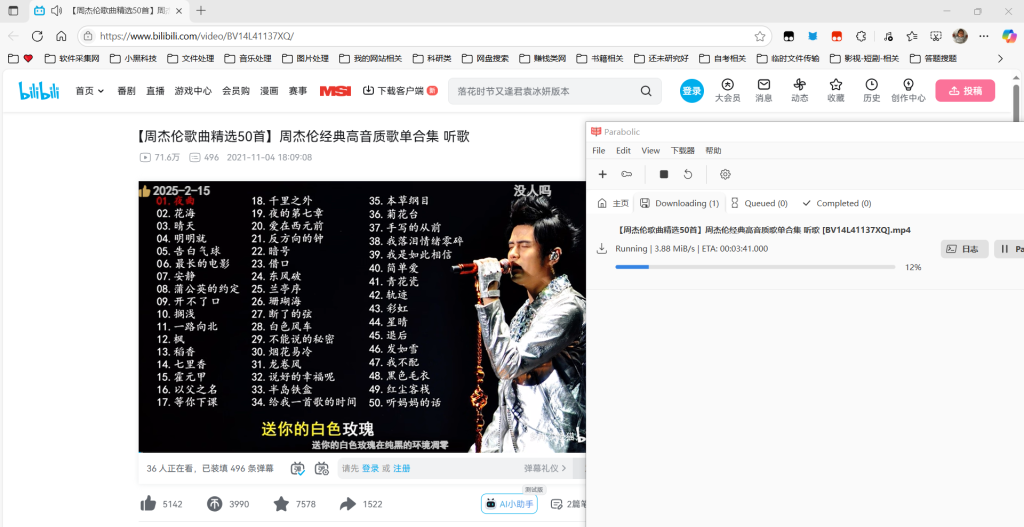
Task: Switch to the 主页 home tab in Parabolic
Action: (613, 203)
